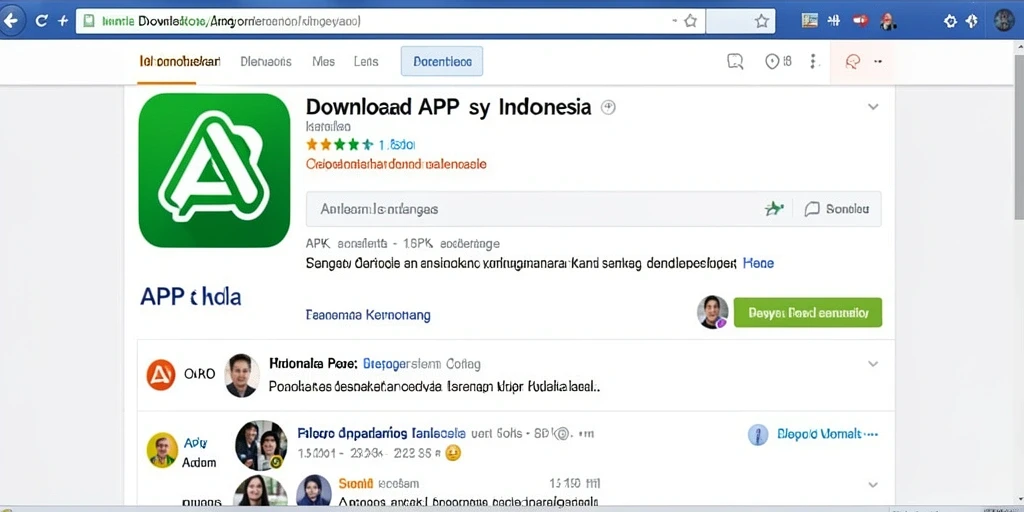The height and width of the screenshot is (512, 1024).
Task: Click the Adam user avatar
Action: point(163,450)
